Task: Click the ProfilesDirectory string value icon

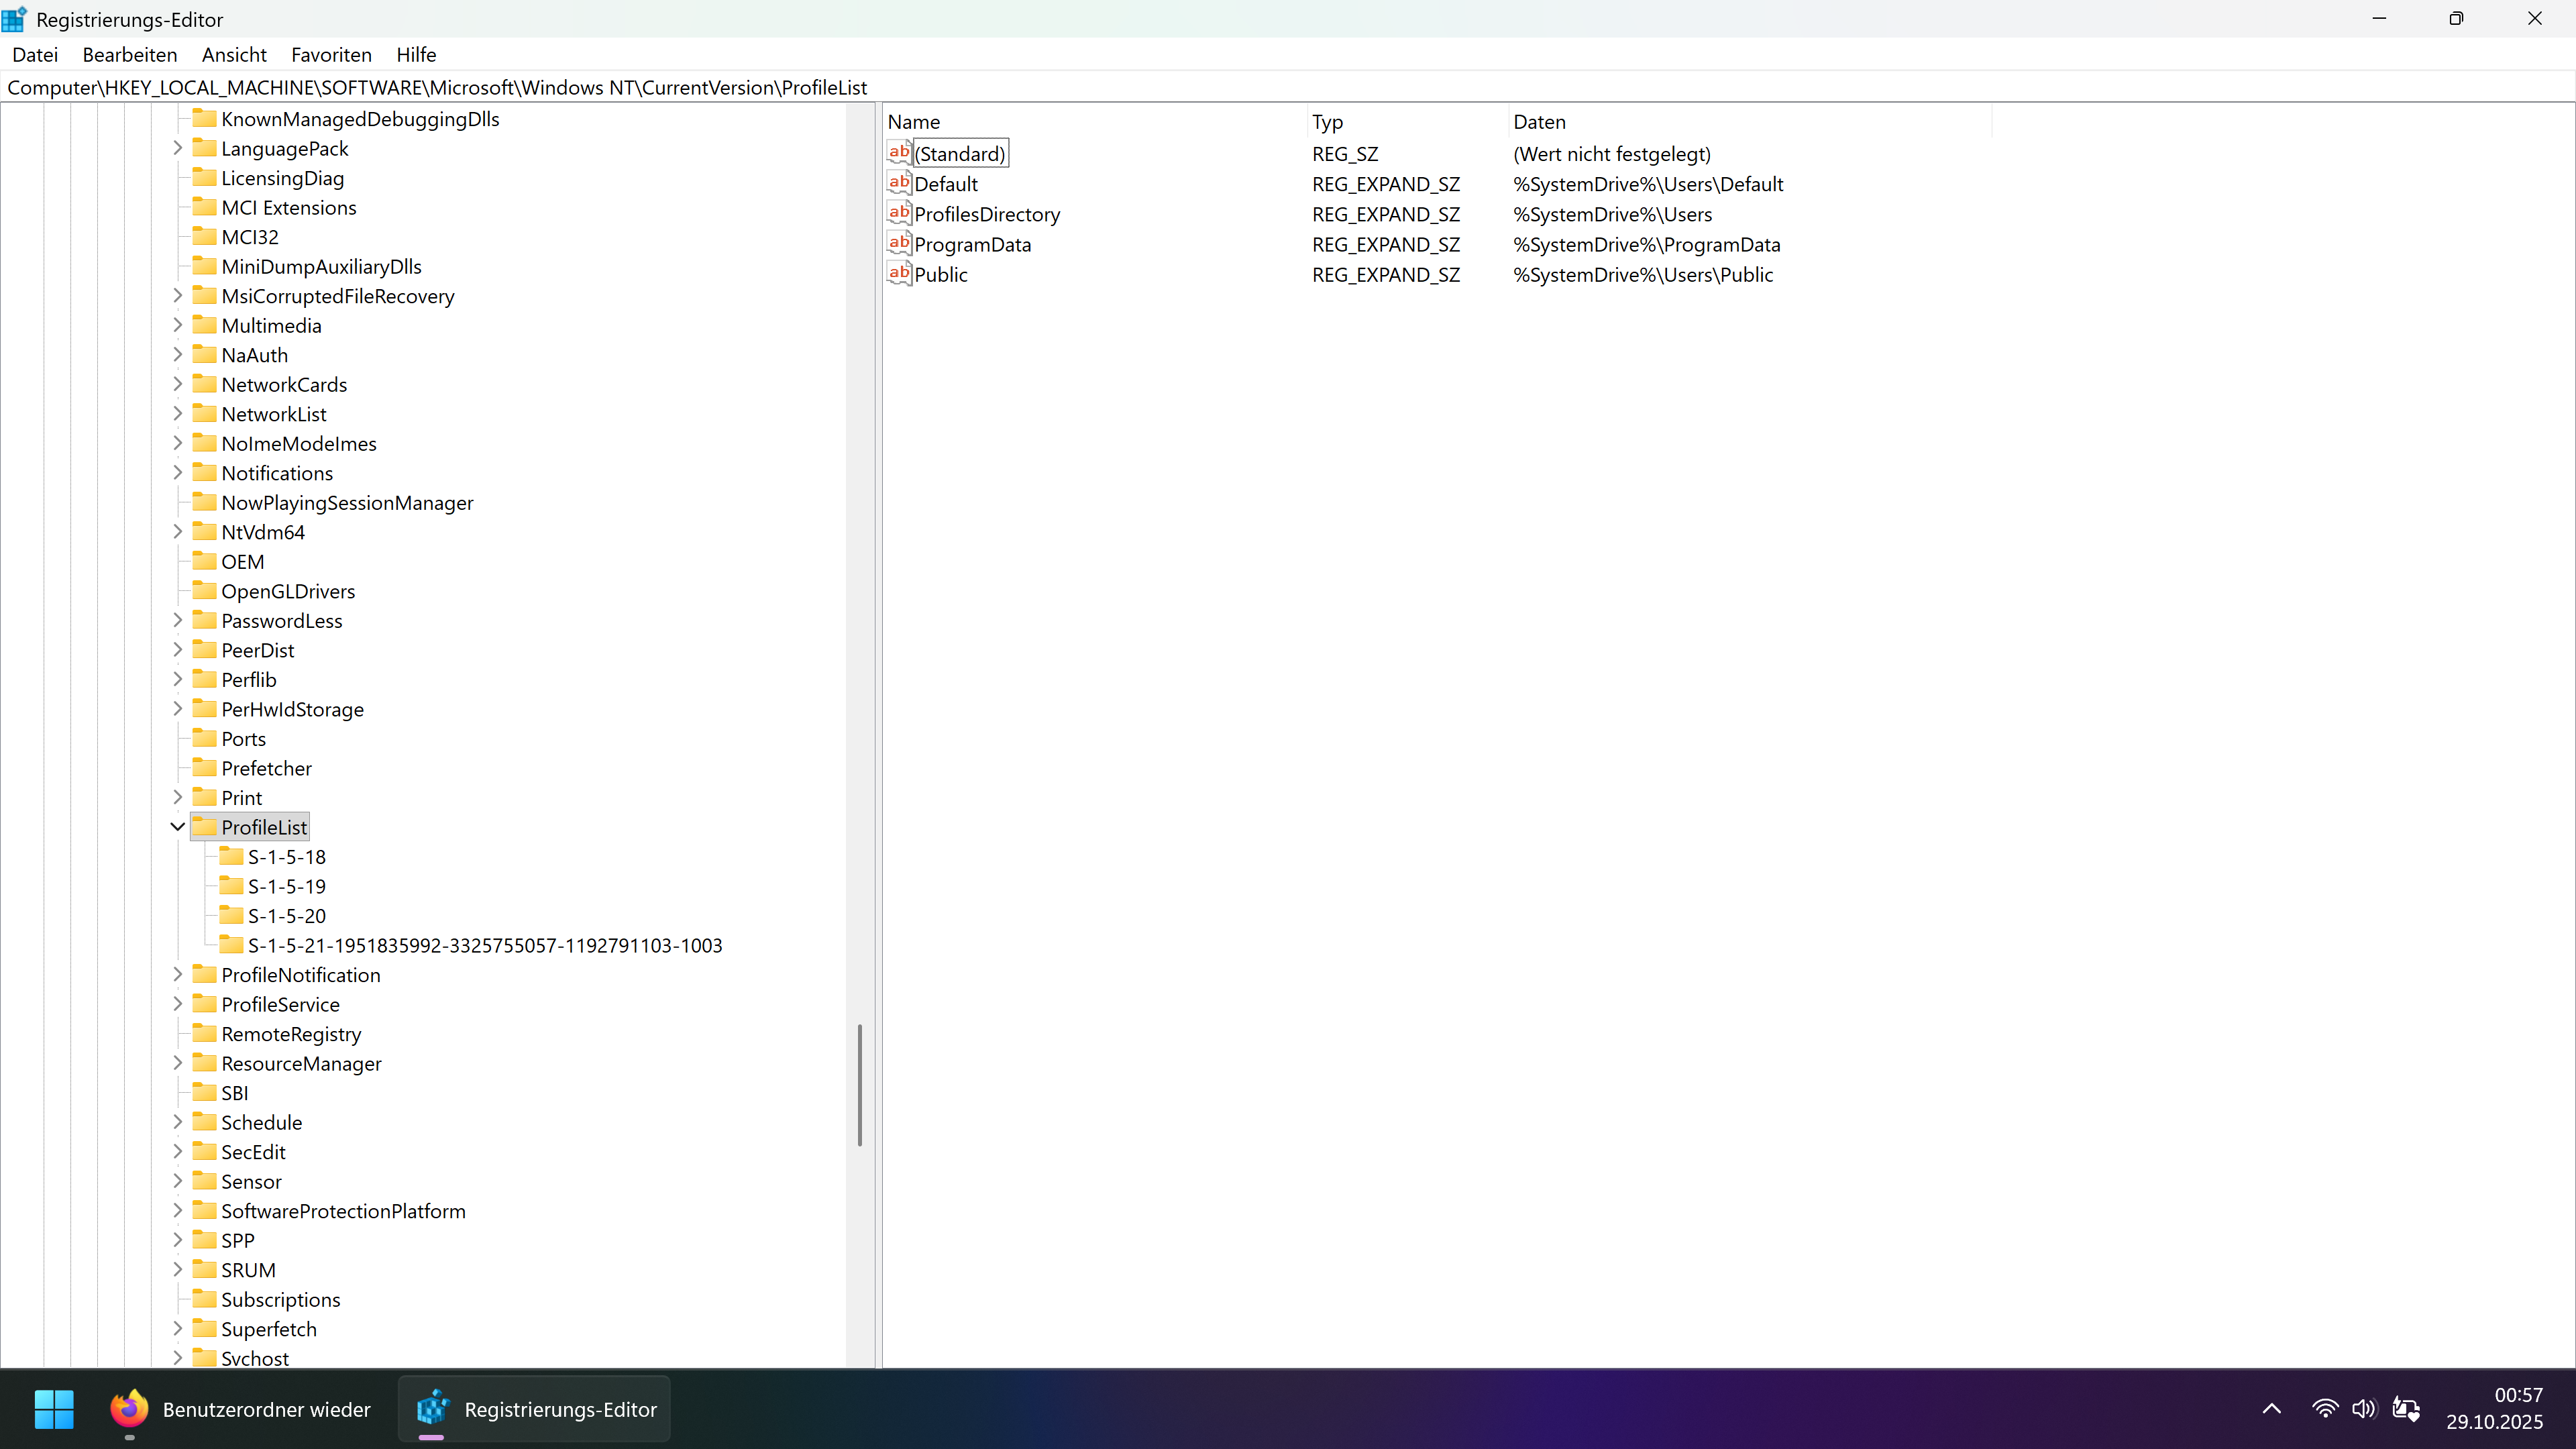Action: tap(899, 213)
